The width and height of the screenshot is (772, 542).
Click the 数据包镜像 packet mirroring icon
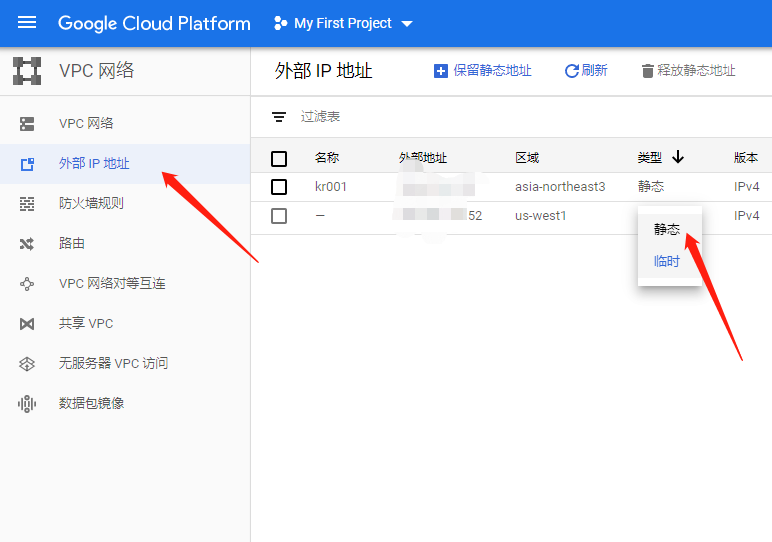click(27, 404)
